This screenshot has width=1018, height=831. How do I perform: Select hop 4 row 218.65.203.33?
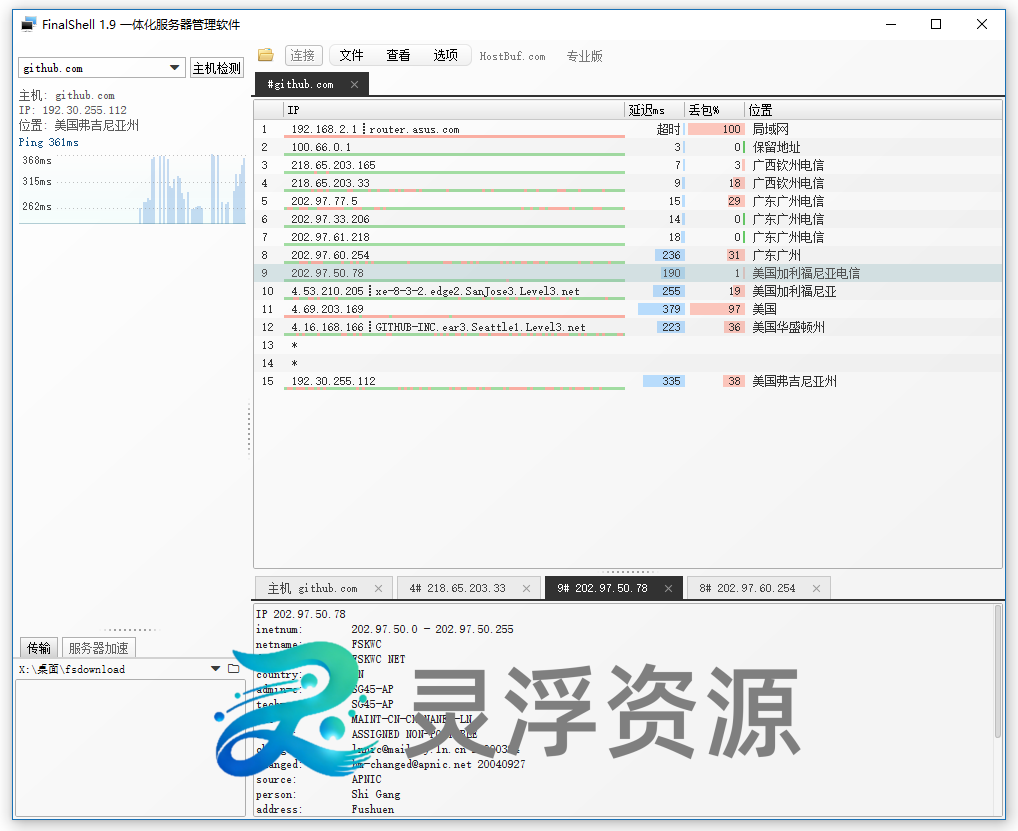coord(628,183)
